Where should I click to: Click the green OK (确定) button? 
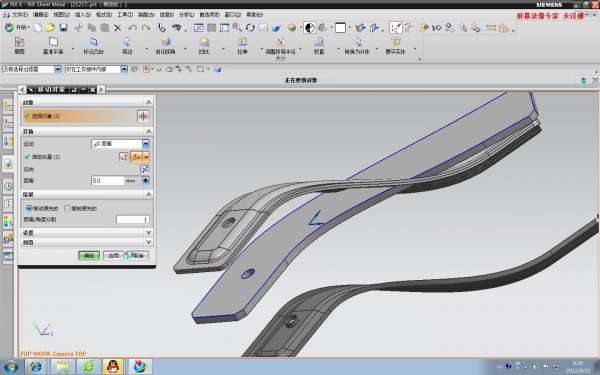(89, 256)
